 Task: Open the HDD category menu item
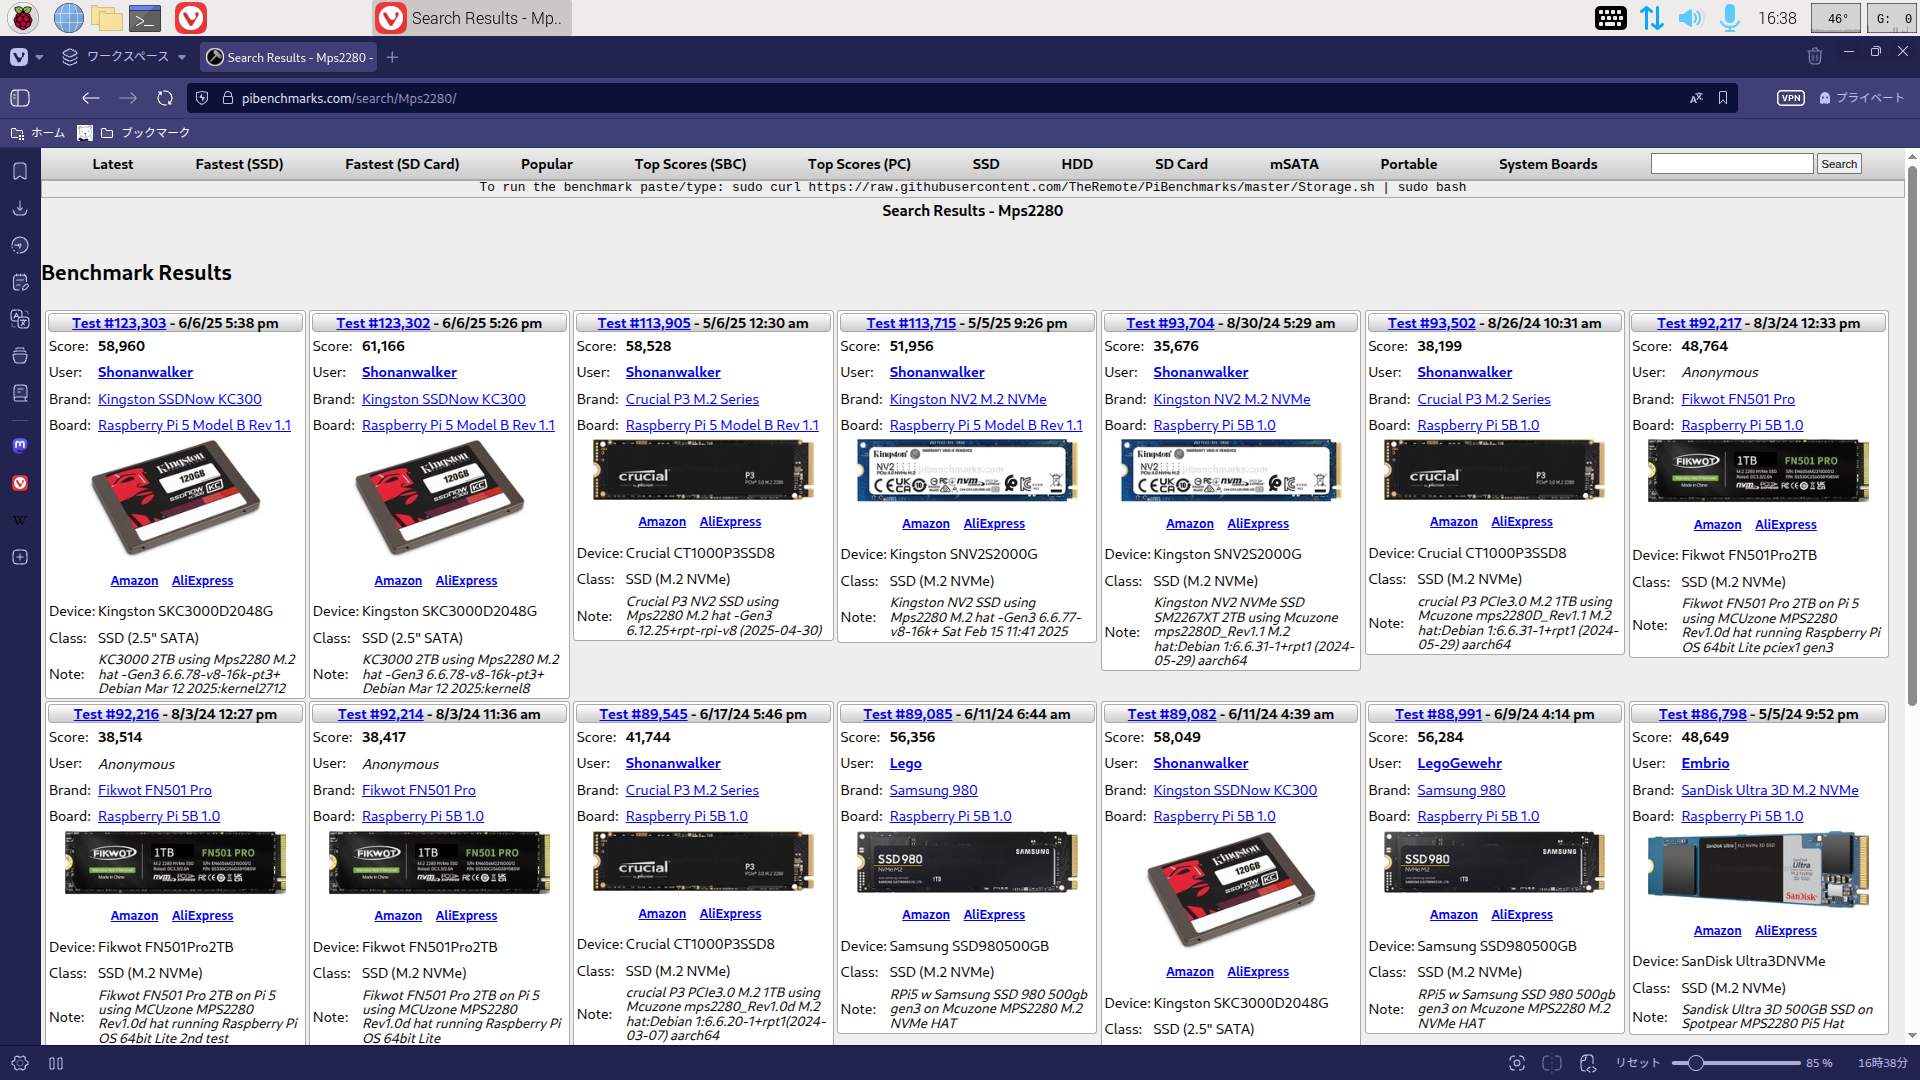(1077, 164)
